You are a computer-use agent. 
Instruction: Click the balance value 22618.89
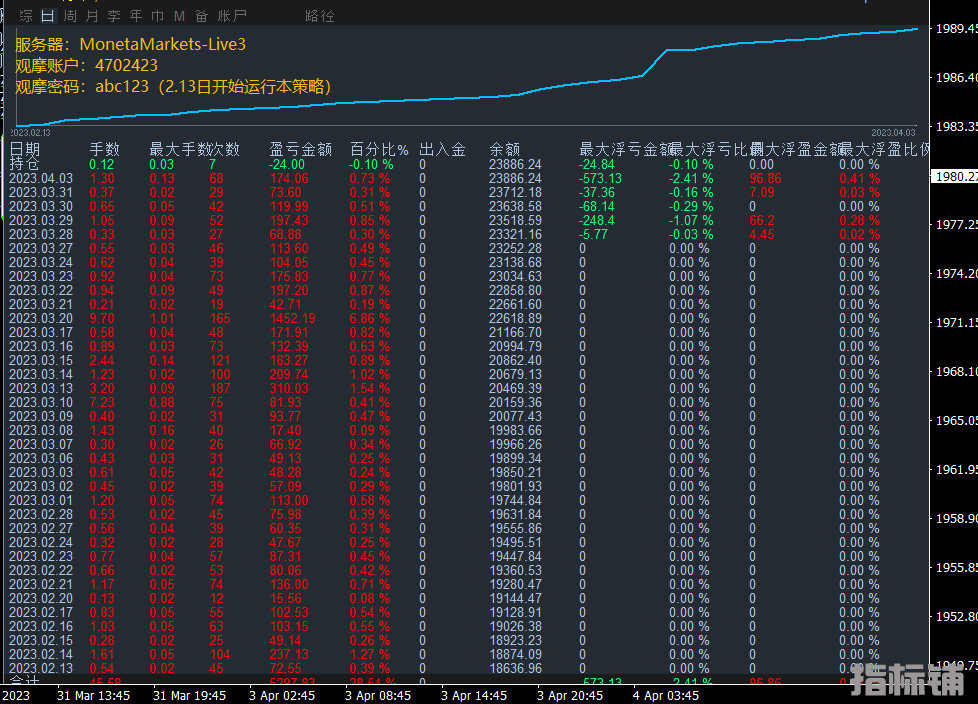[515, 319]
